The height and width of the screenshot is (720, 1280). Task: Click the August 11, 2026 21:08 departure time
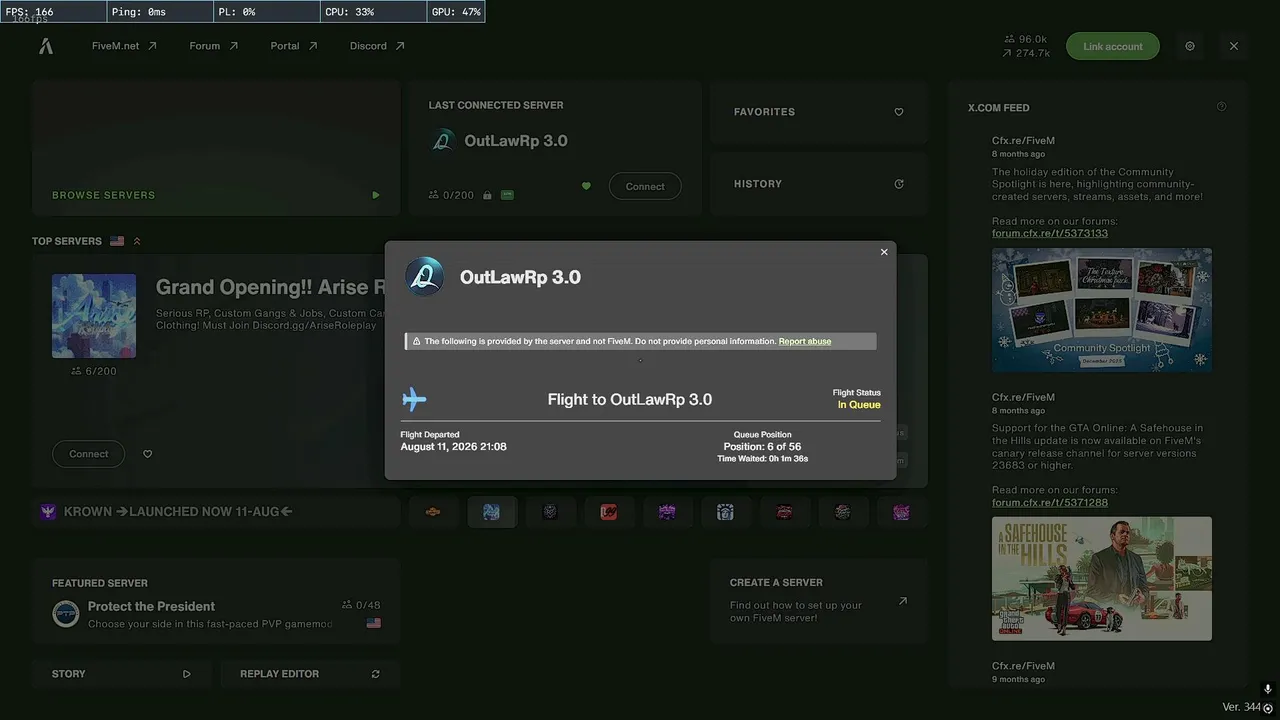coord(453,447)
